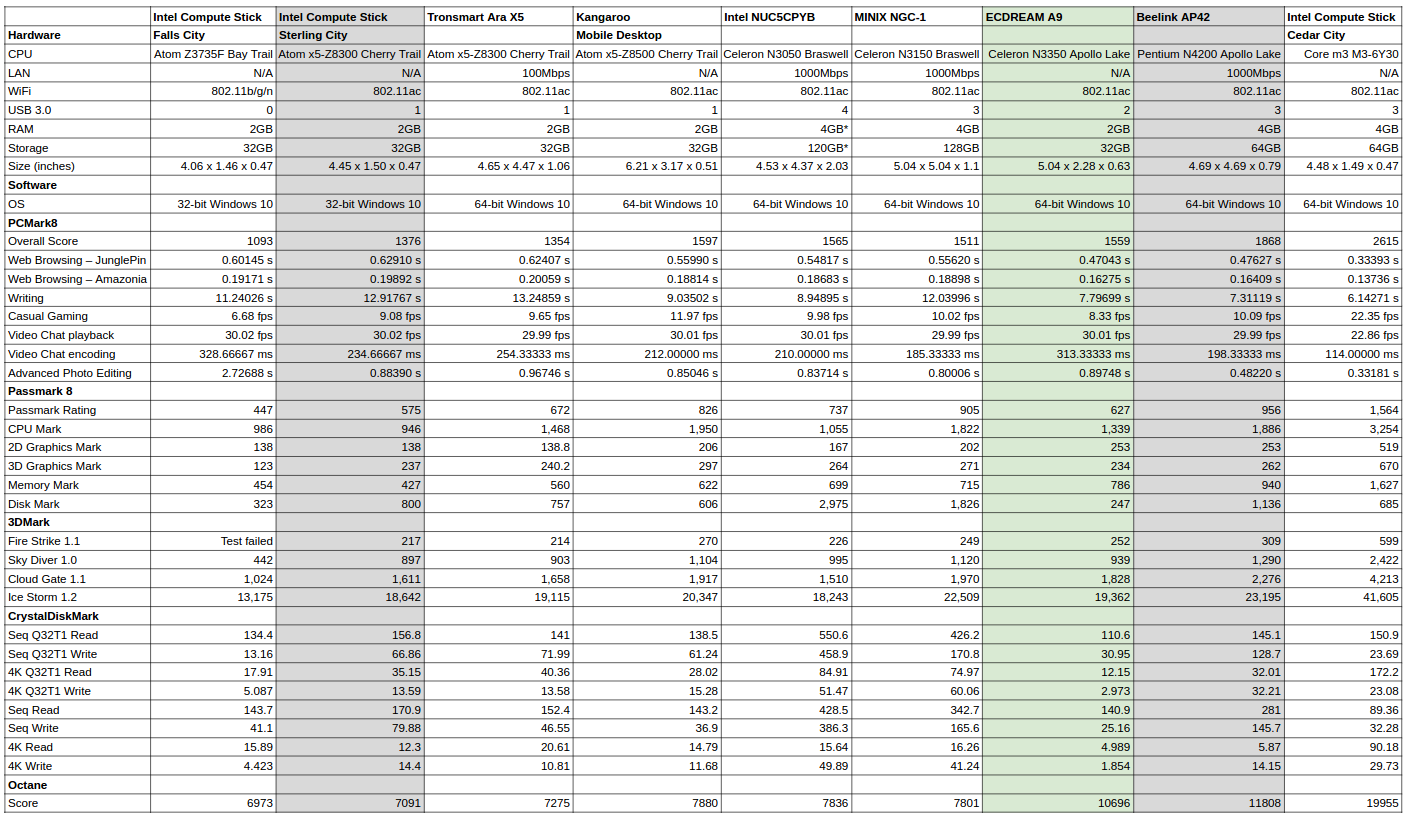Screen dimensions: 1406x819
Task: Select the 'Web Browsing – JunglePin' row label
Action: 78,260
